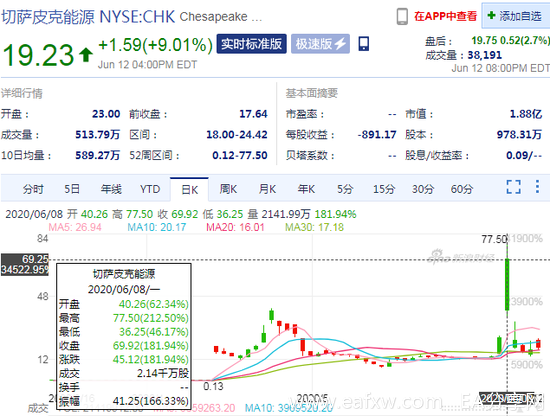Click the green plus in 添加自选
This screenshot has height=416, width=550.
pyautogui.click(x=491, y=15)
